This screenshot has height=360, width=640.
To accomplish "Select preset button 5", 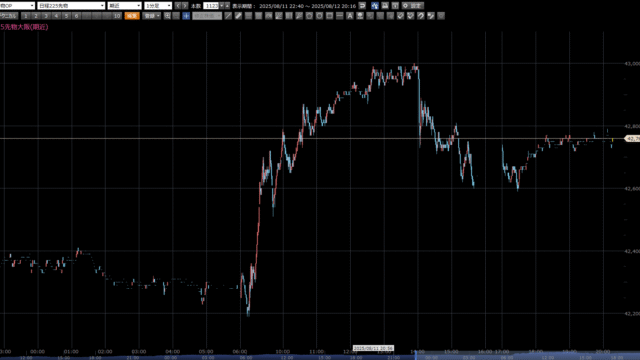I will [66, 16].
